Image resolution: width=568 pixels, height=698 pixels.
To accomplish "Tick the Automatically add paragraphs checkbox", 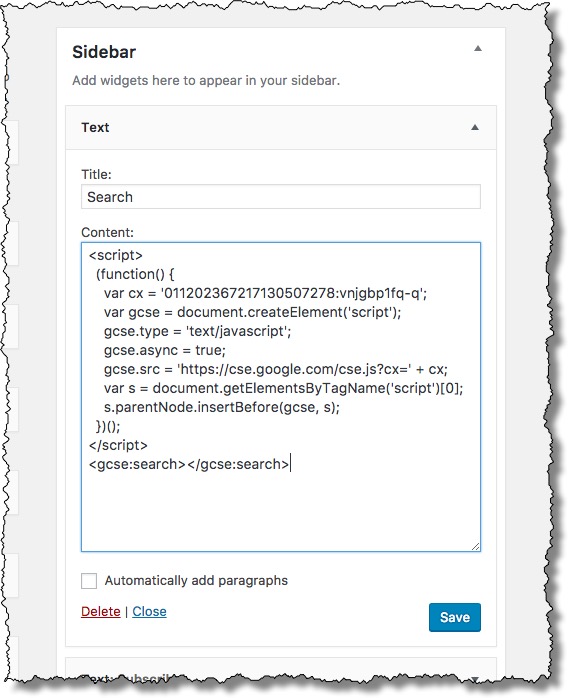I will 89,581.
